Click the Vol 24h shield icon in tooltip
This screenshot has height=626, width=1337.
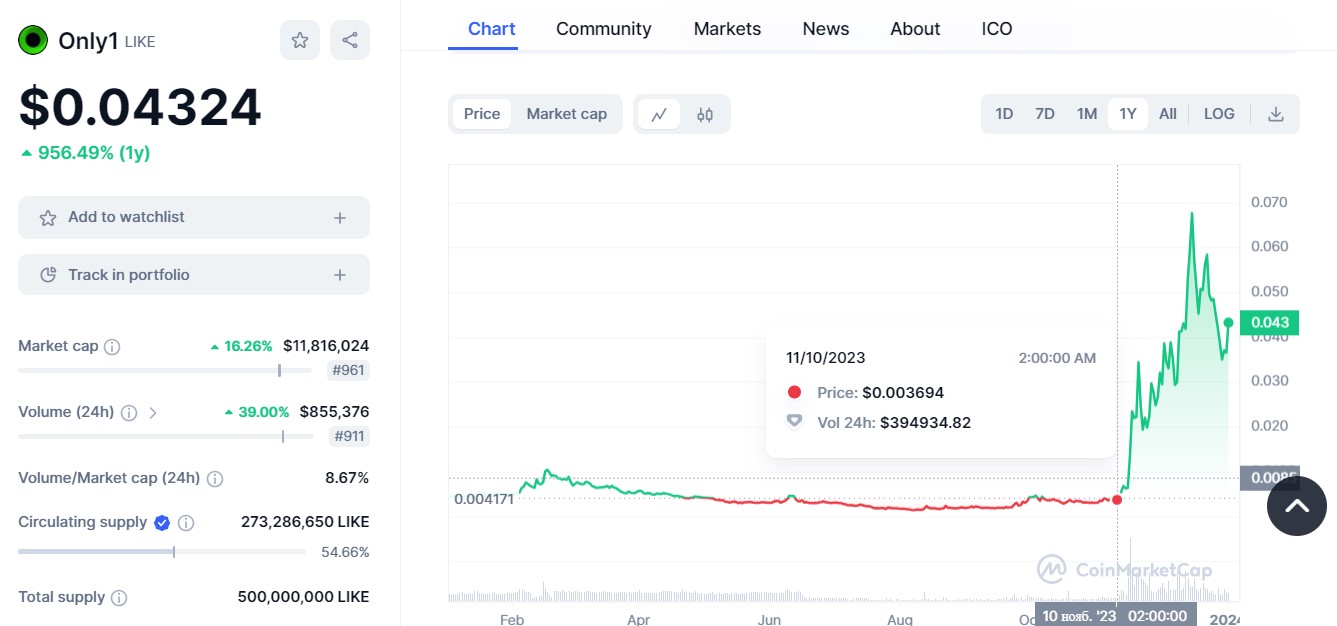click(x=794, y=422)
